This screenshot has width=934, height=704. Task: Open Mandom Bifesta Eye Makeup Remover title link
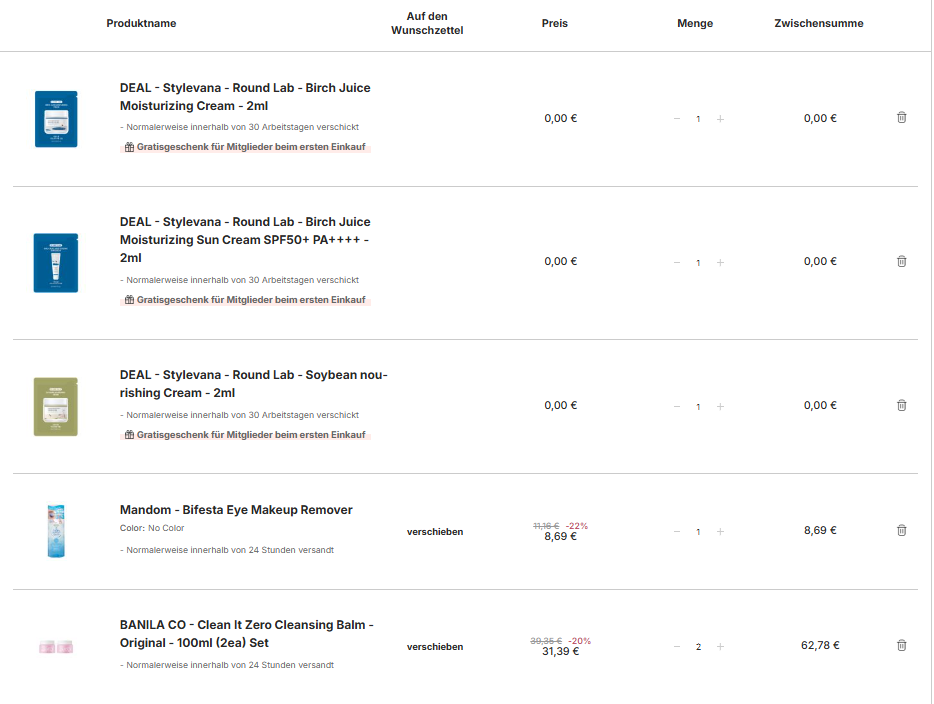tap(236, 510)
